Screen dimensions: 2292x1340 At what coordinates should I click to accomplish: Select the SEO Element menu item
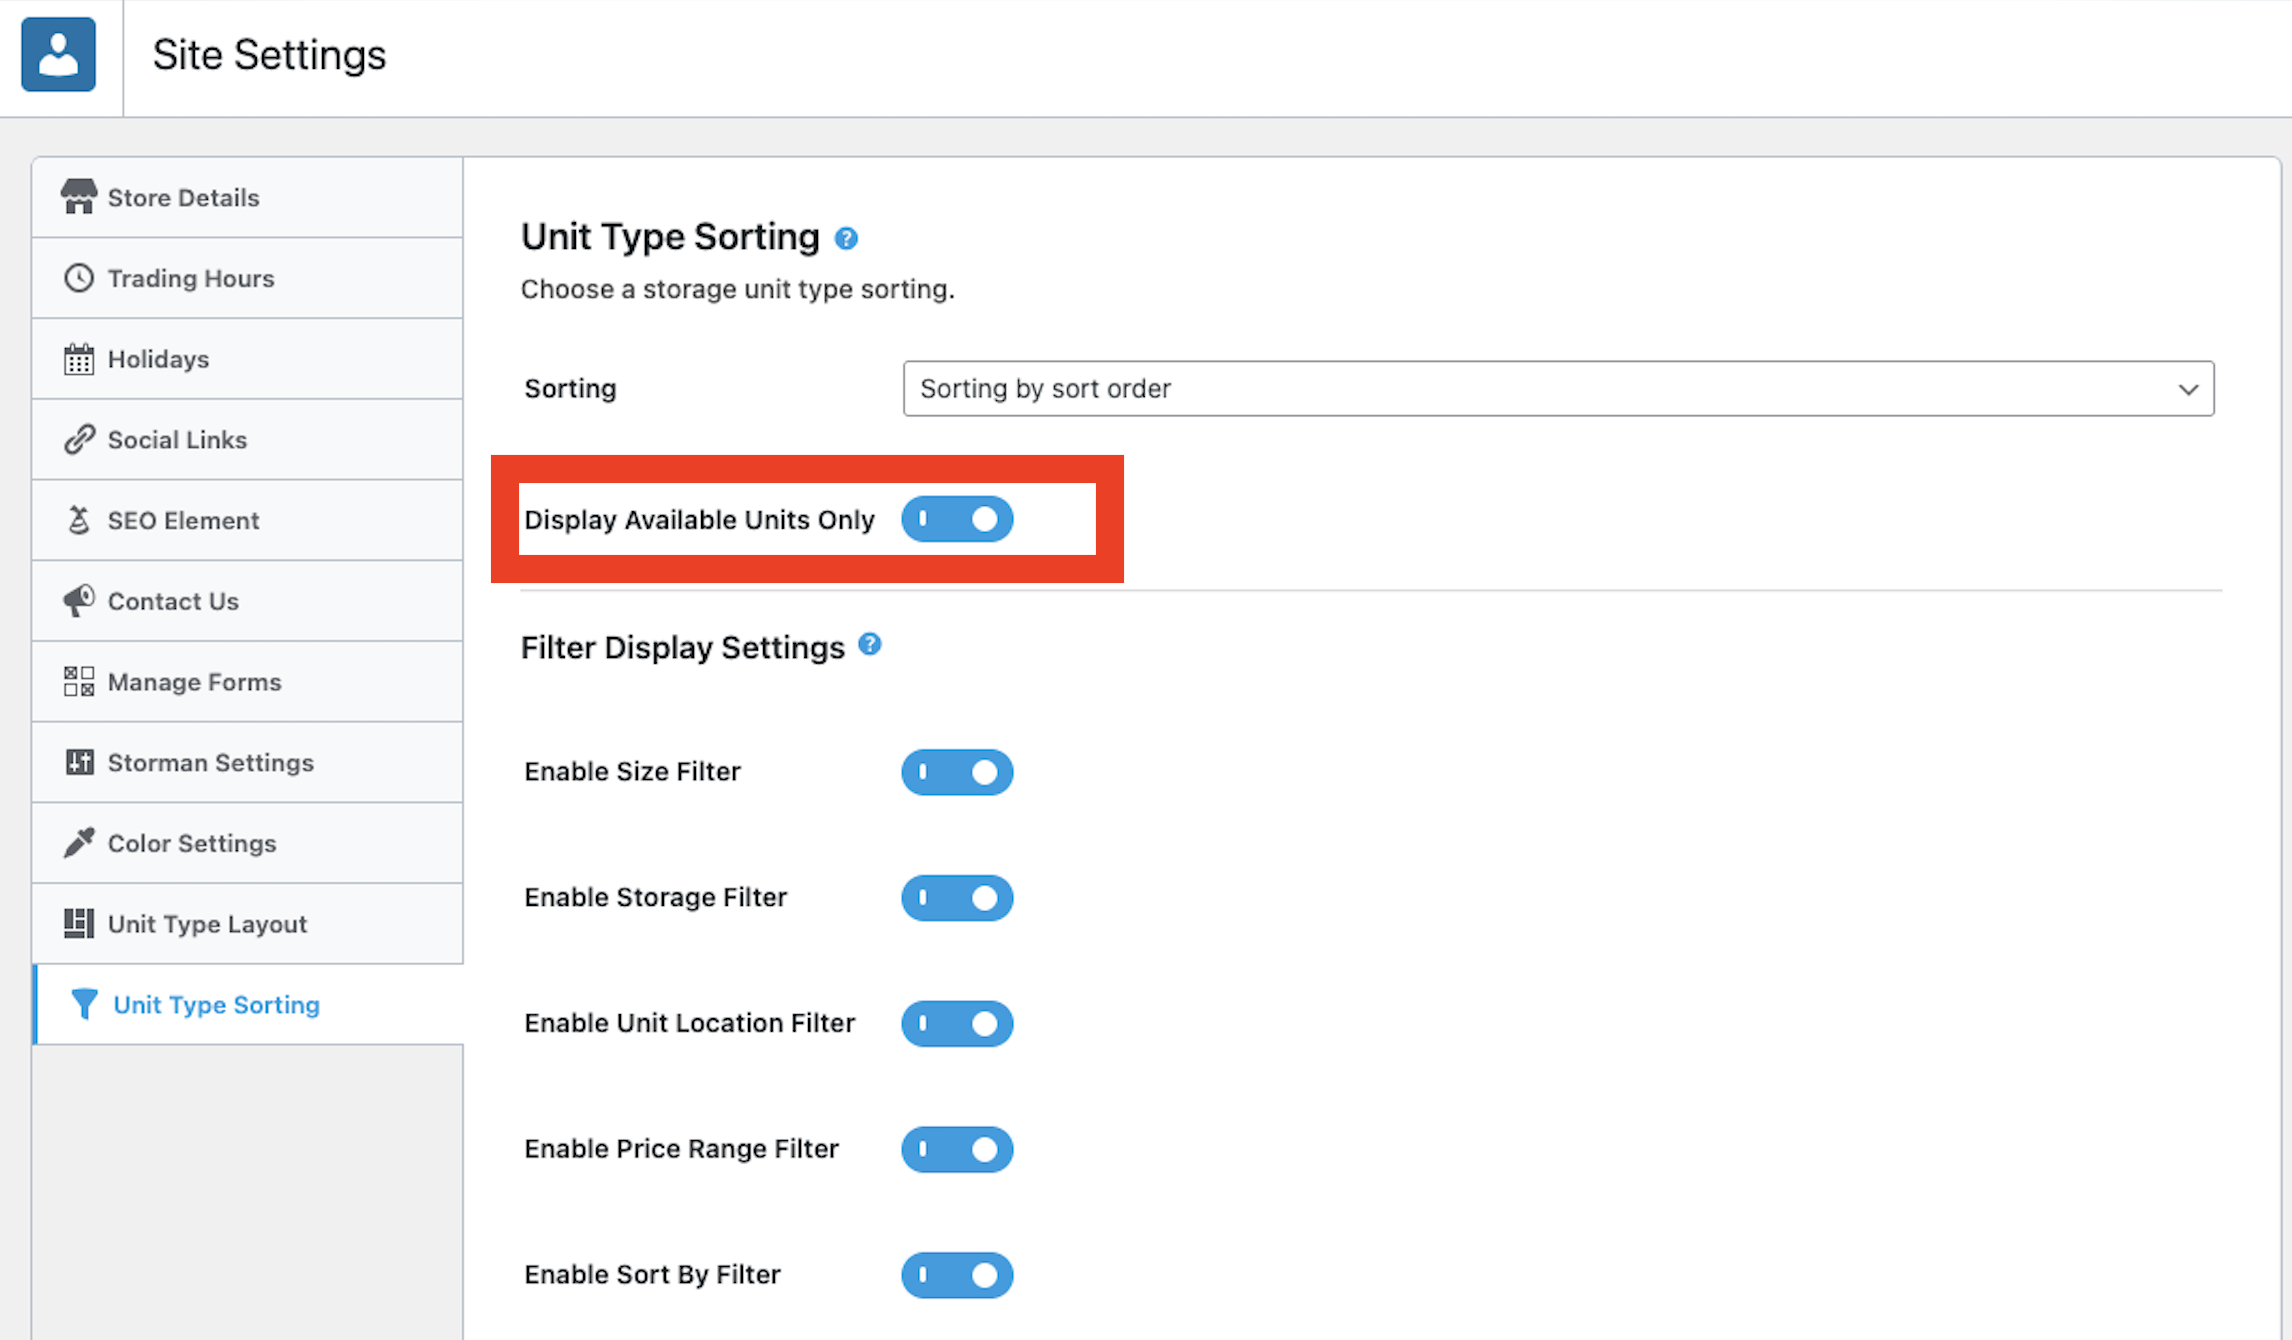pos(183,521)
